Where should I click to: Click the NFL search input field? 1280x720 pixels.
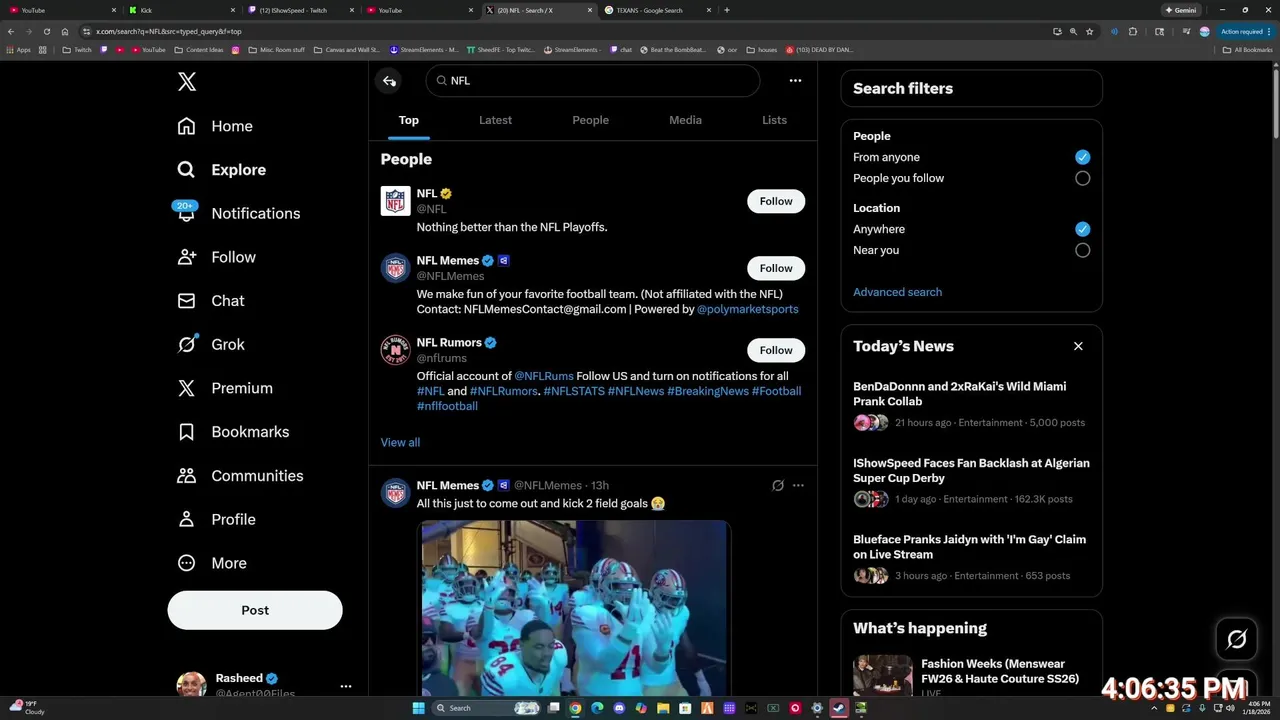592,81
